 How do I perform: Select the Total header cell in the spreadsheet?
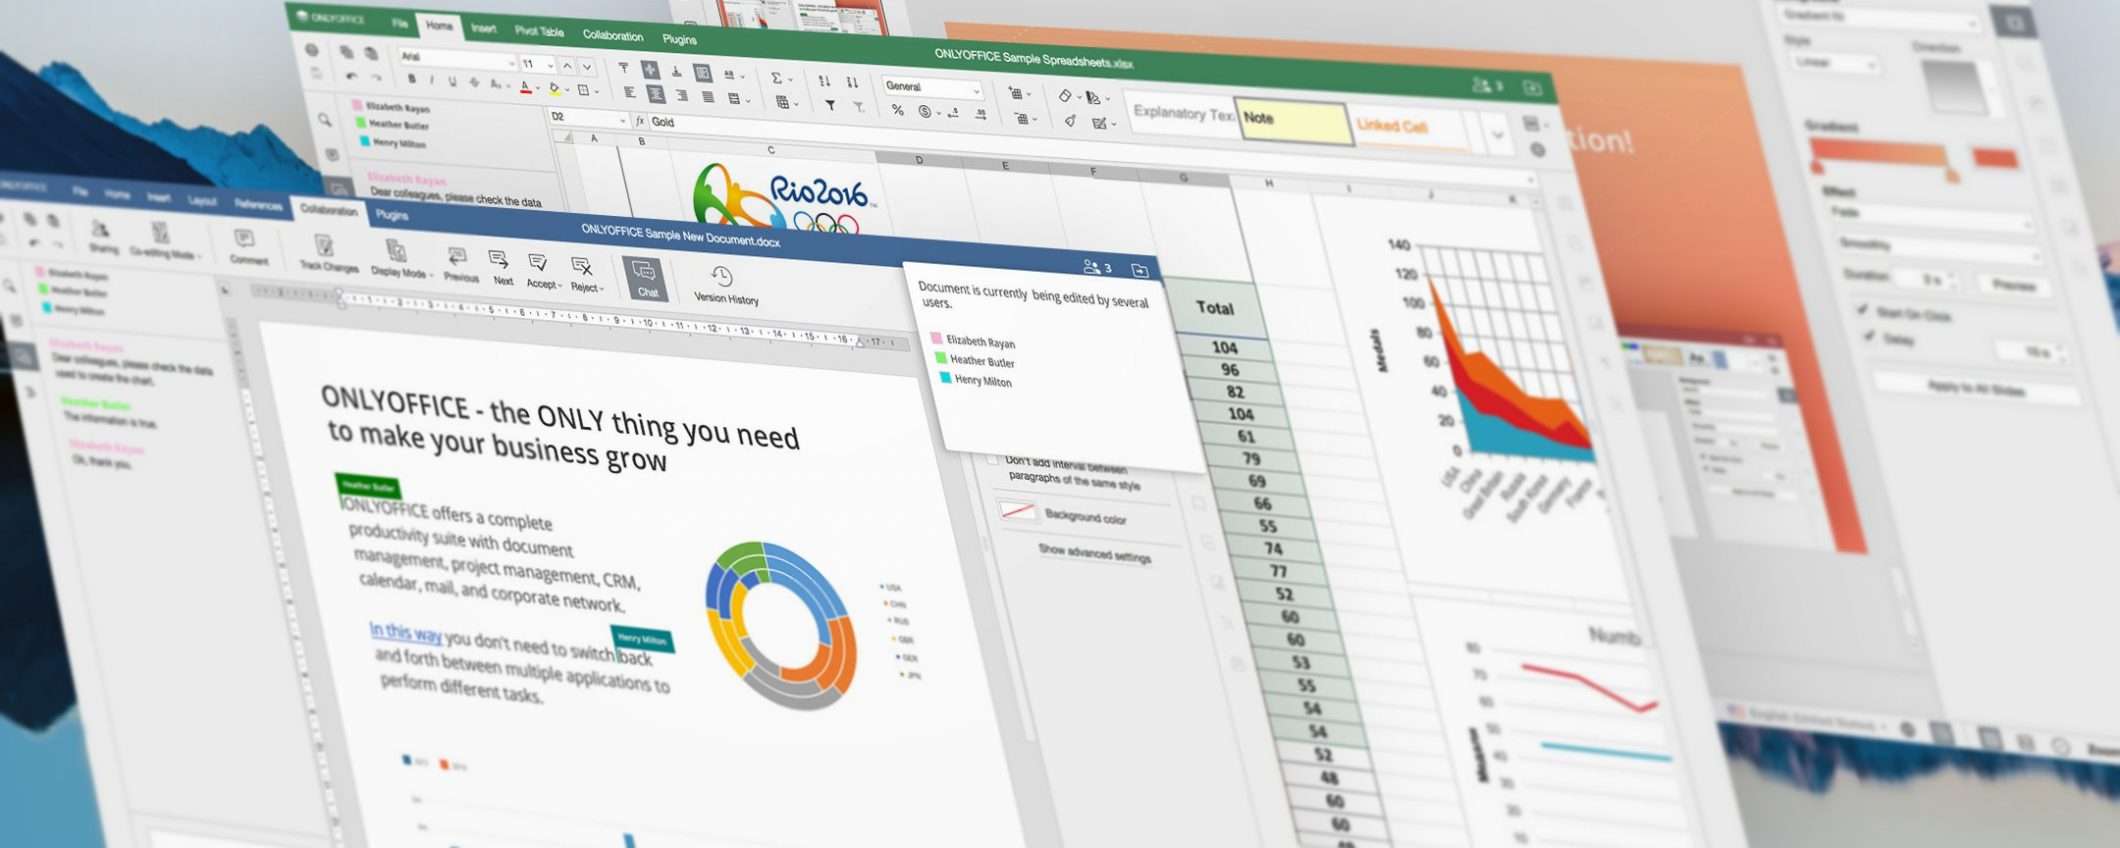(x=1216, y=308)
